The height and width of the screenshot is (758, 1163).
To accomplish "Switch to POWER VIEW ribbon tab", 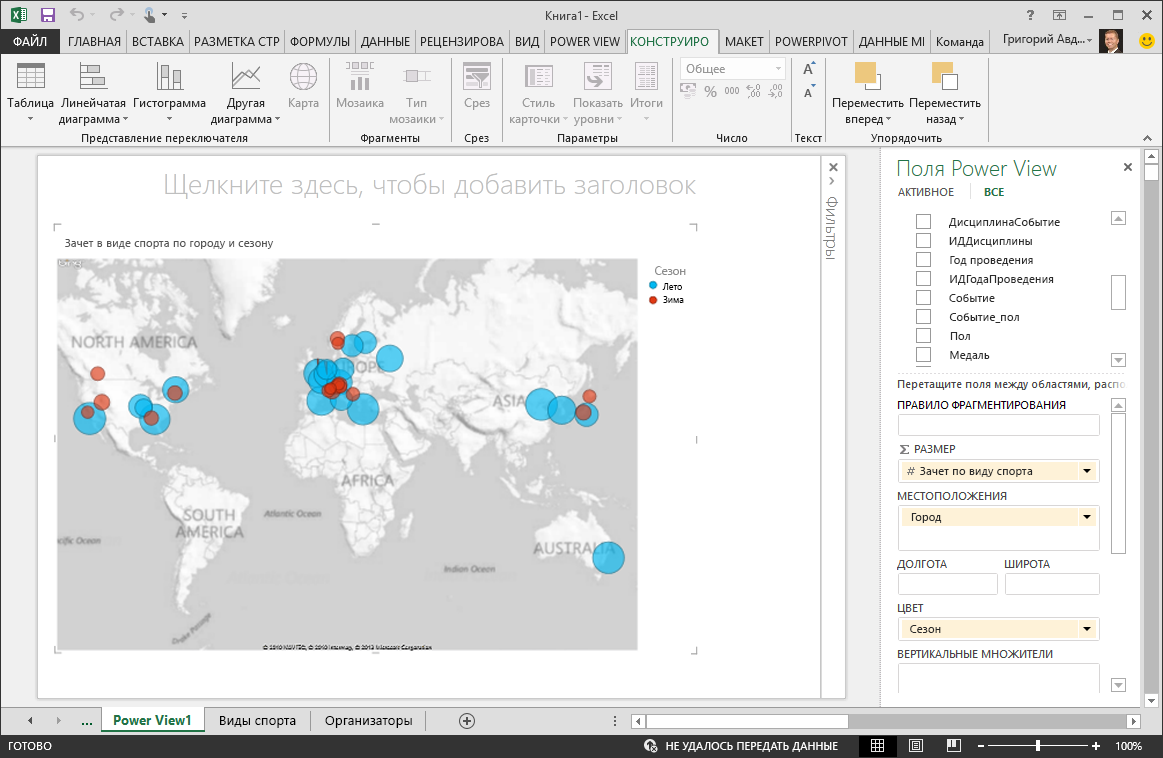I will click(584, 42).
